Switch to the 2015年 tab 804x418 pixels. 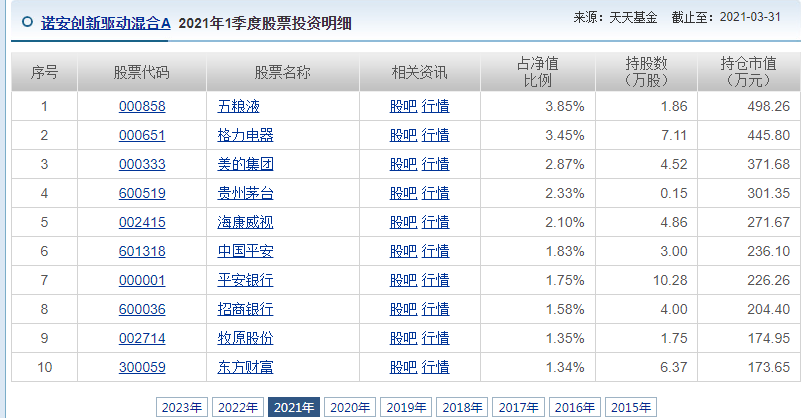click(x=631, y=407)
